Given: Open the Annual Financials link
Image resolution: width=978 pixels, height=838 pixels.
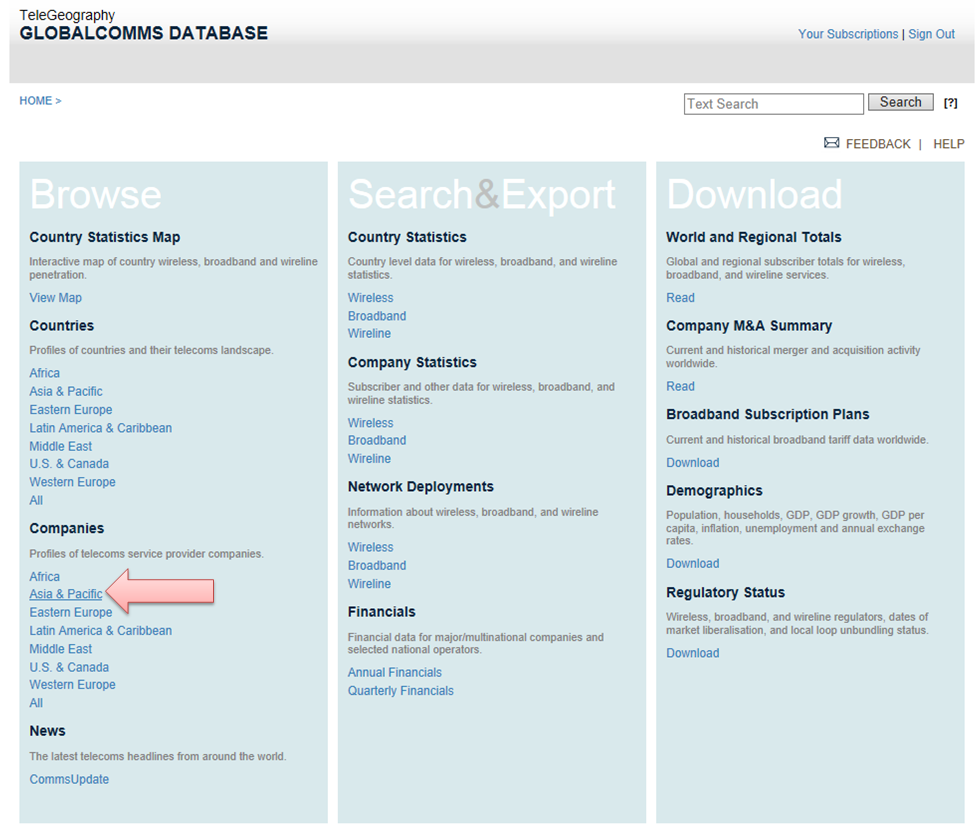Looking at the screenshot, I should [x=395, y=672].
